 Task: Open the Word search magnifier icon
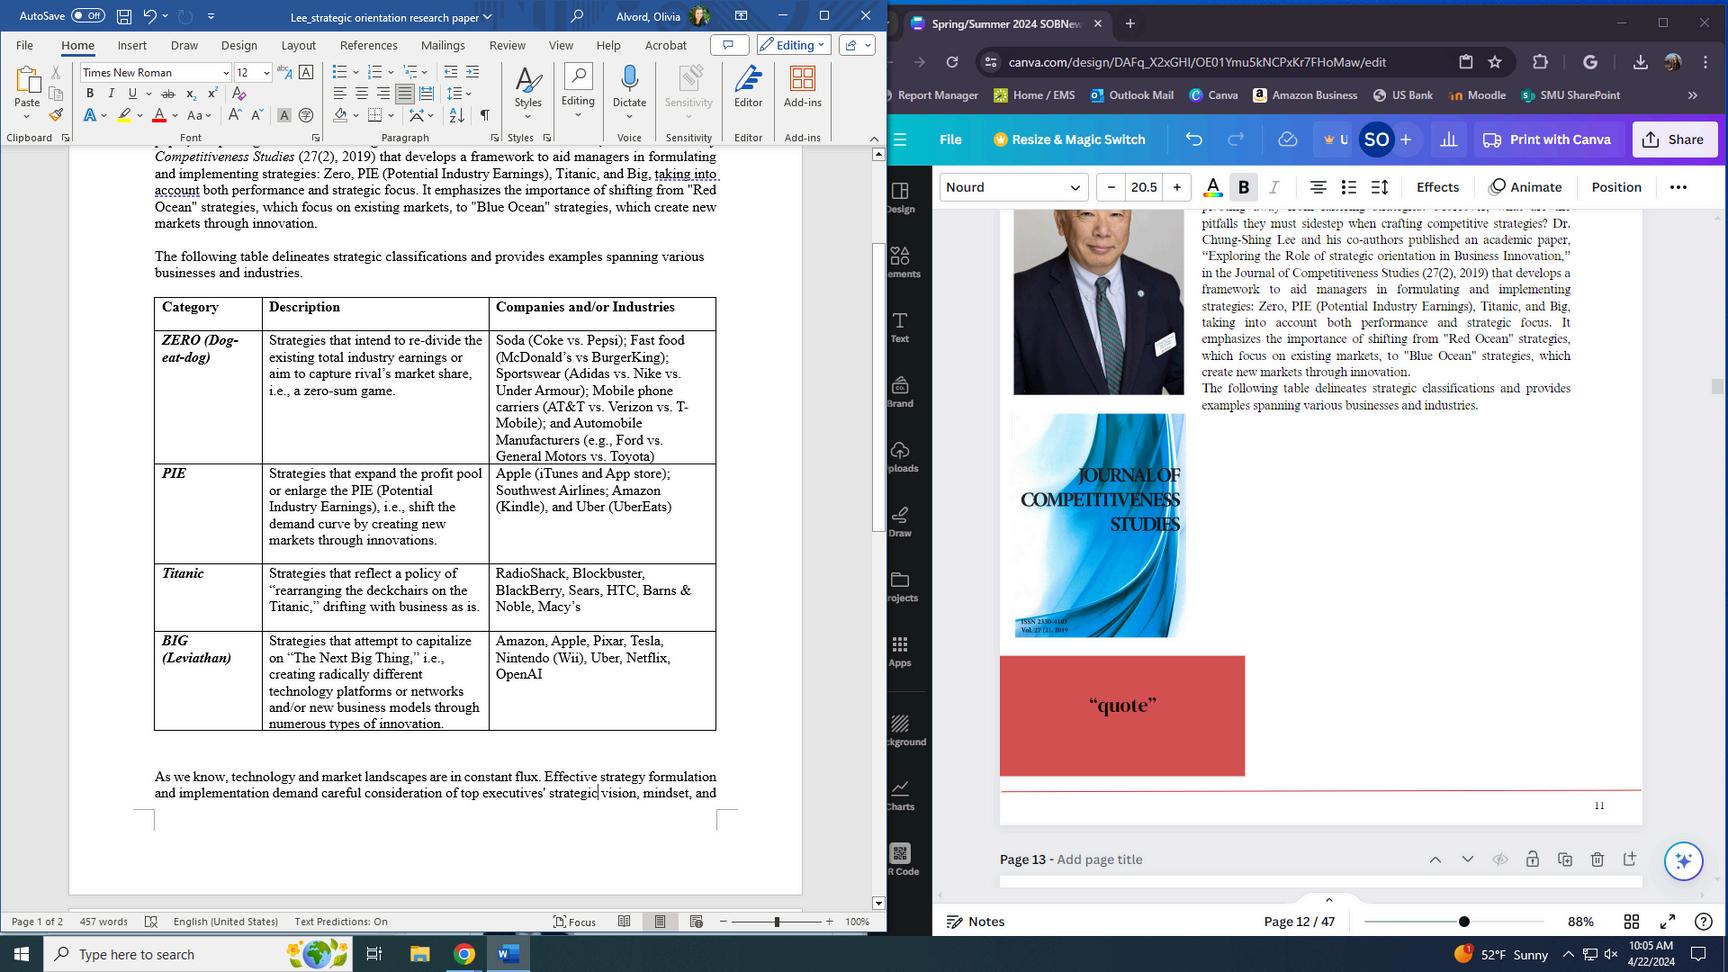coord(577,16)
